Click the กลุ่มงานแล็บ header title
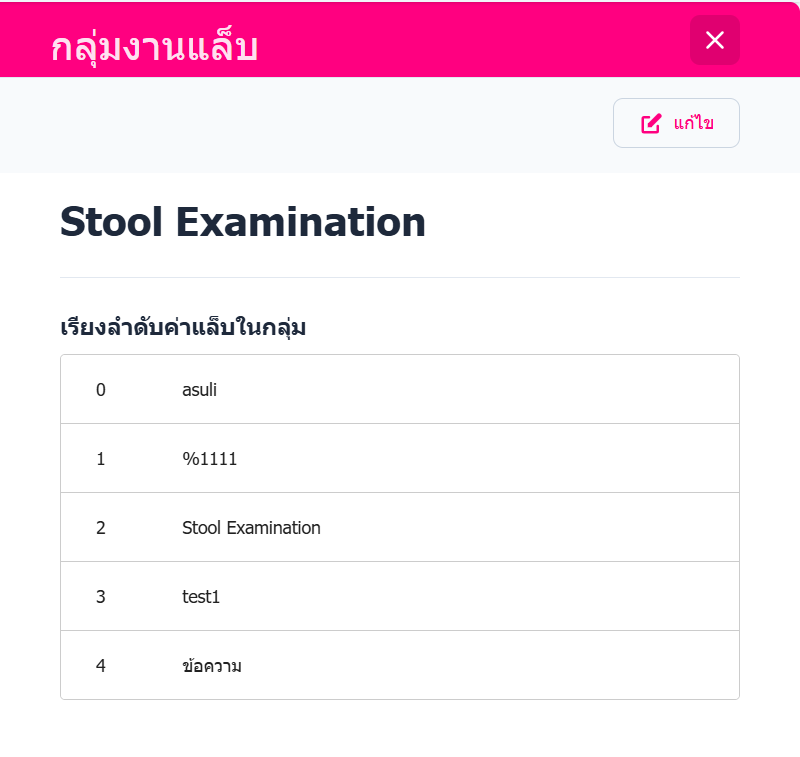The image size is (800, 757). point(155,47)
